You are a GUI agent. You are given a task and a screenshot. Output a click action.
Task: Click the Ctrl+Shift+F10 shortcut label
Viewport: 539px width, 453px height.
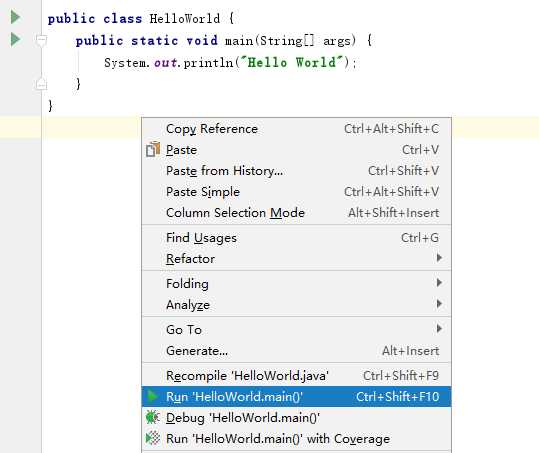(x=398, y=397)
